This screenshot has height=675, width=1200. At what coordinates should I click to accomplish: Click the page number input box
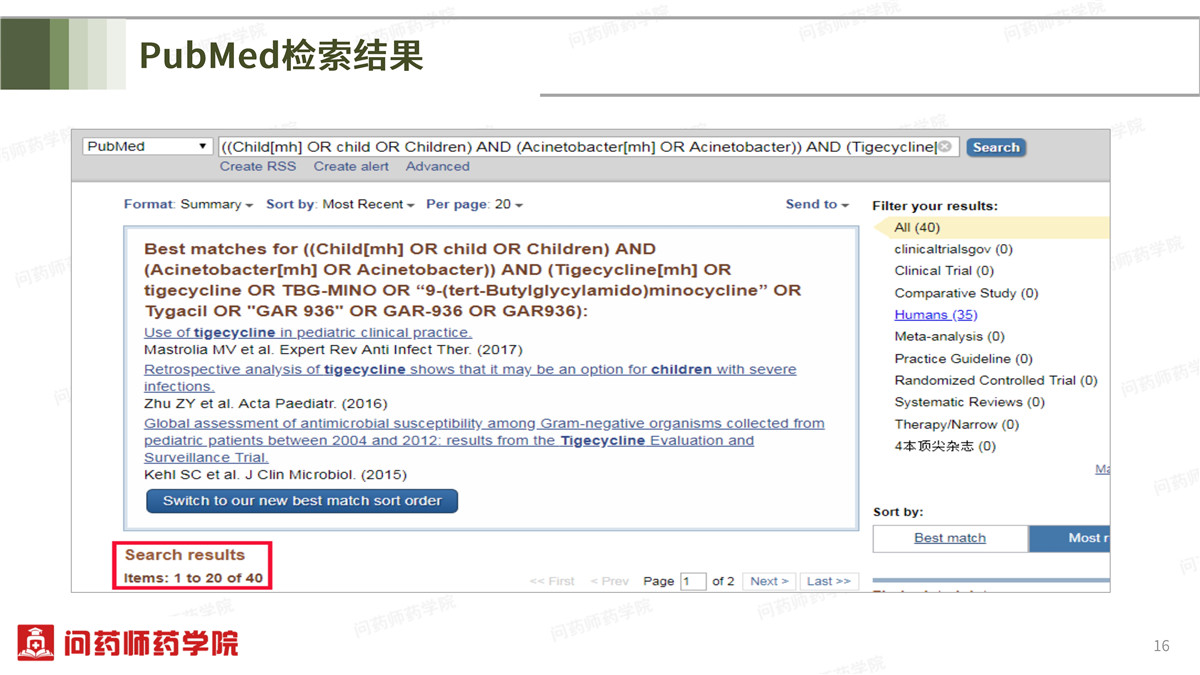(693, 581)
